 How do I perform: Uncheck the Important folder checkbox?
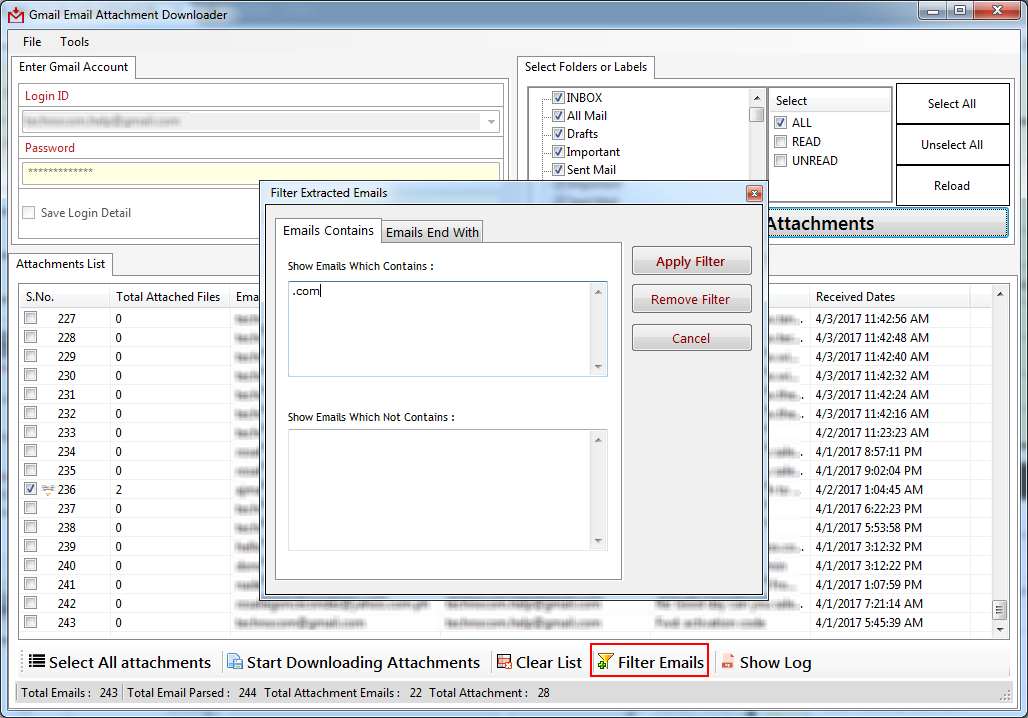pos(558,151)
